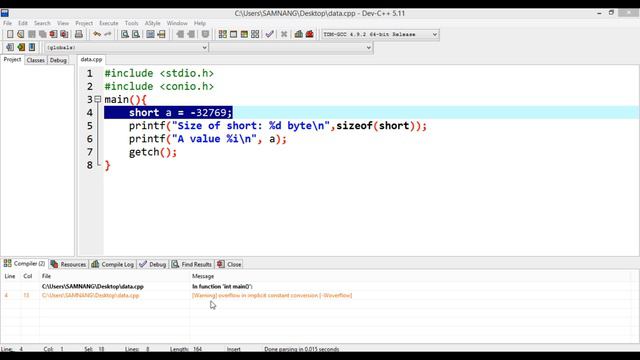
Task: Open the Help menu
Action: coord(200,23)
